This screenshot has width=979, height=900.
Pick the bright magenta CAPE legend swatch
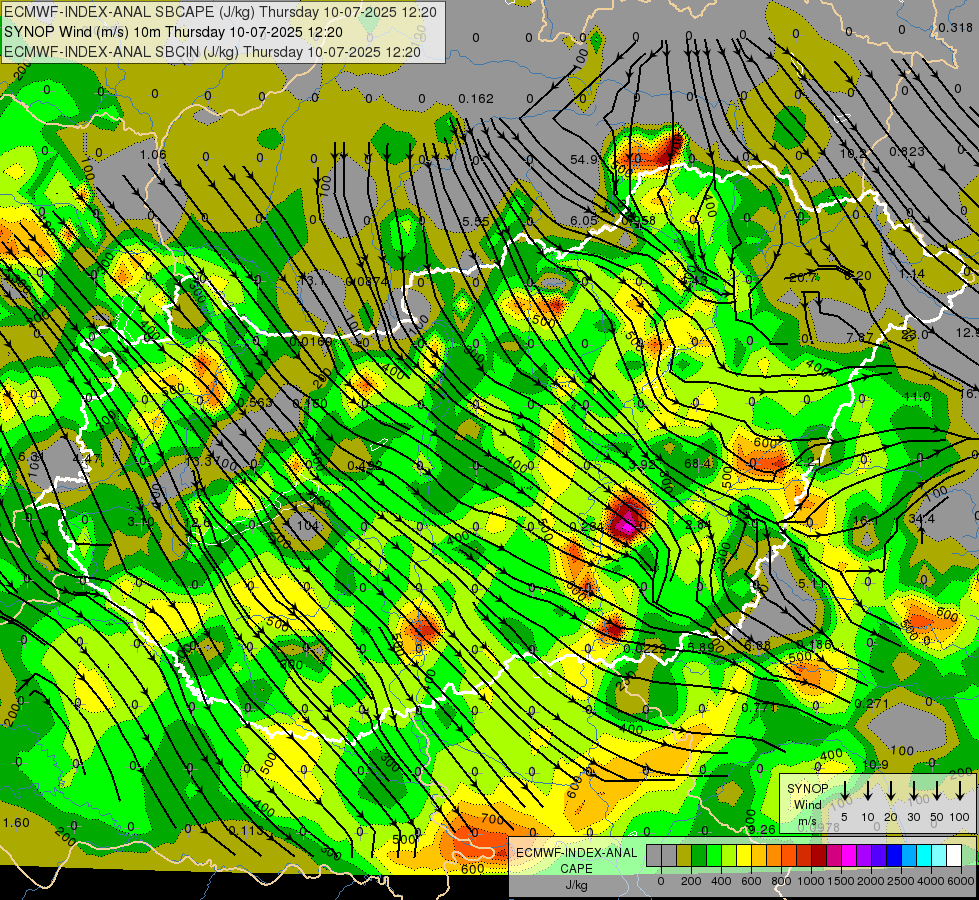click(849, 856)
